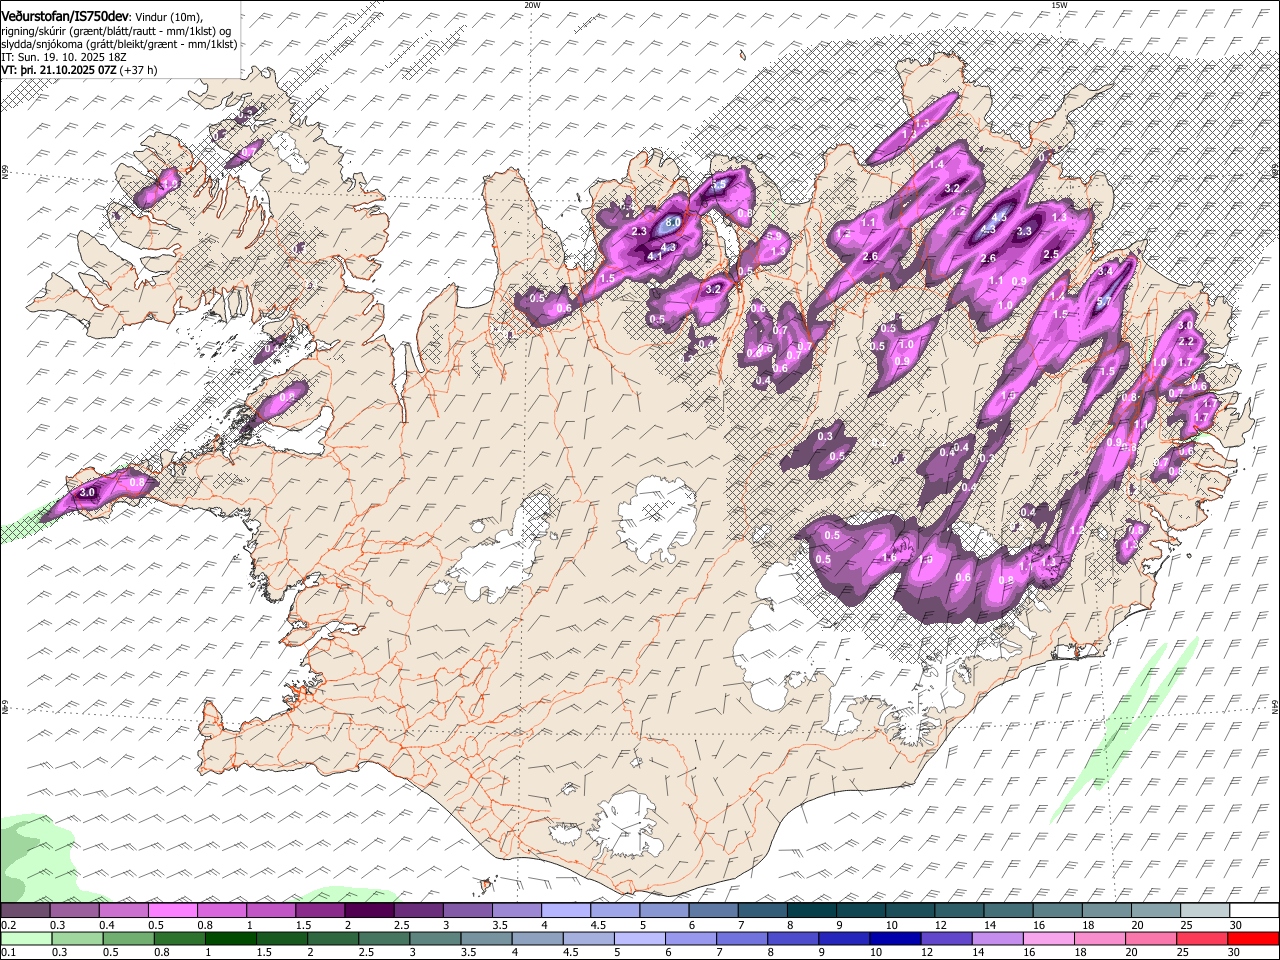Select the 8 dark teal swatch in upper scale
This screenshot has width=1280, height=960.
tap(812, 911)
